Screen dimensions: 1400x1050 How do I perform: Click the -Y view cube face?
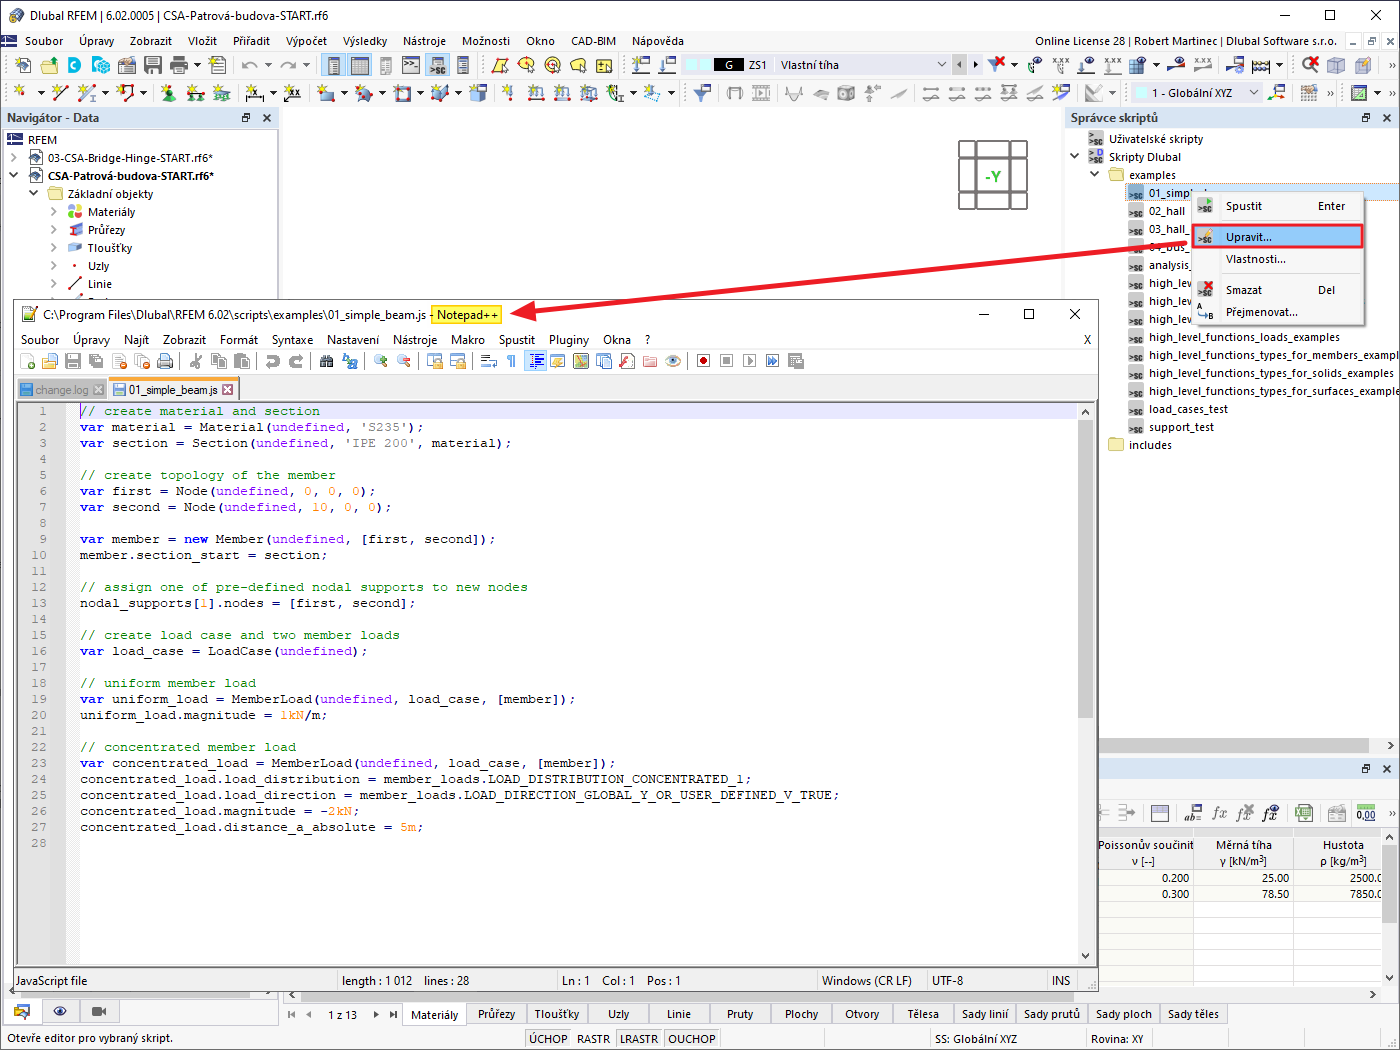tap(993, 176)
